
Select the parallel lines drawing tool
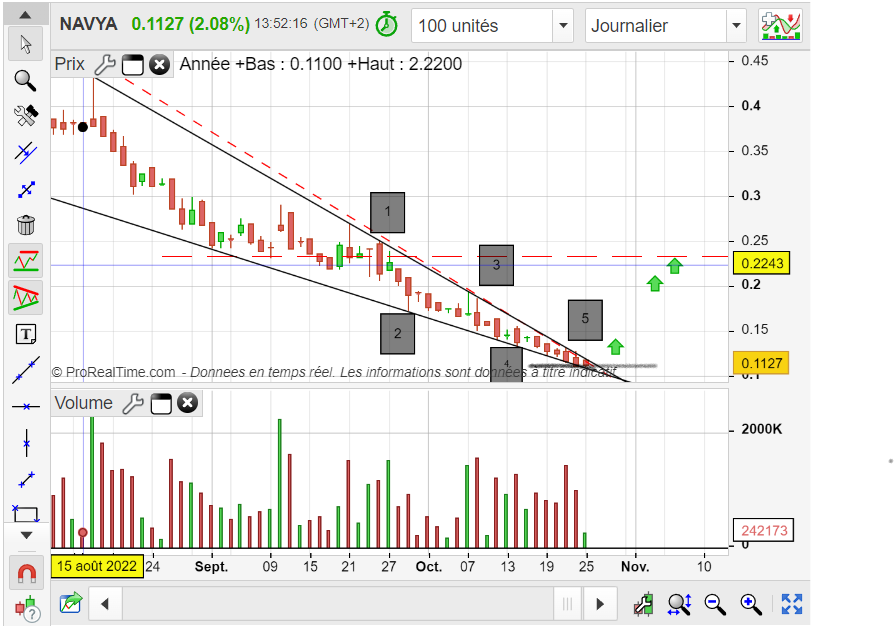tap(26, 152)
